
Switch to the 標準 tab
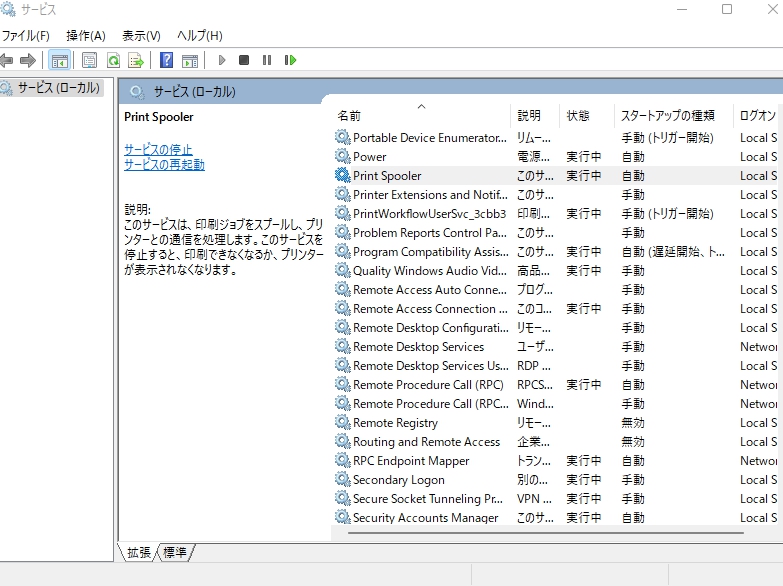coord(175,552)
